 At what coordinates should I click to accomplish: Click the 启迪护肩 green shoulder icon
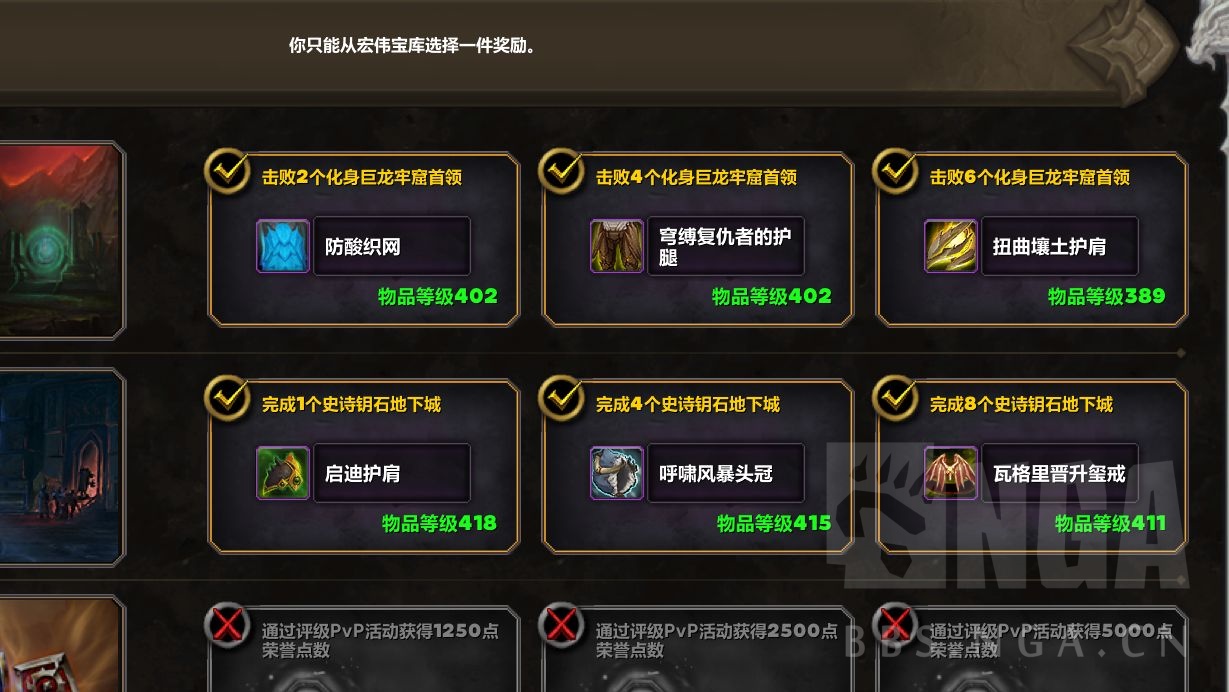tap(284, 473)
